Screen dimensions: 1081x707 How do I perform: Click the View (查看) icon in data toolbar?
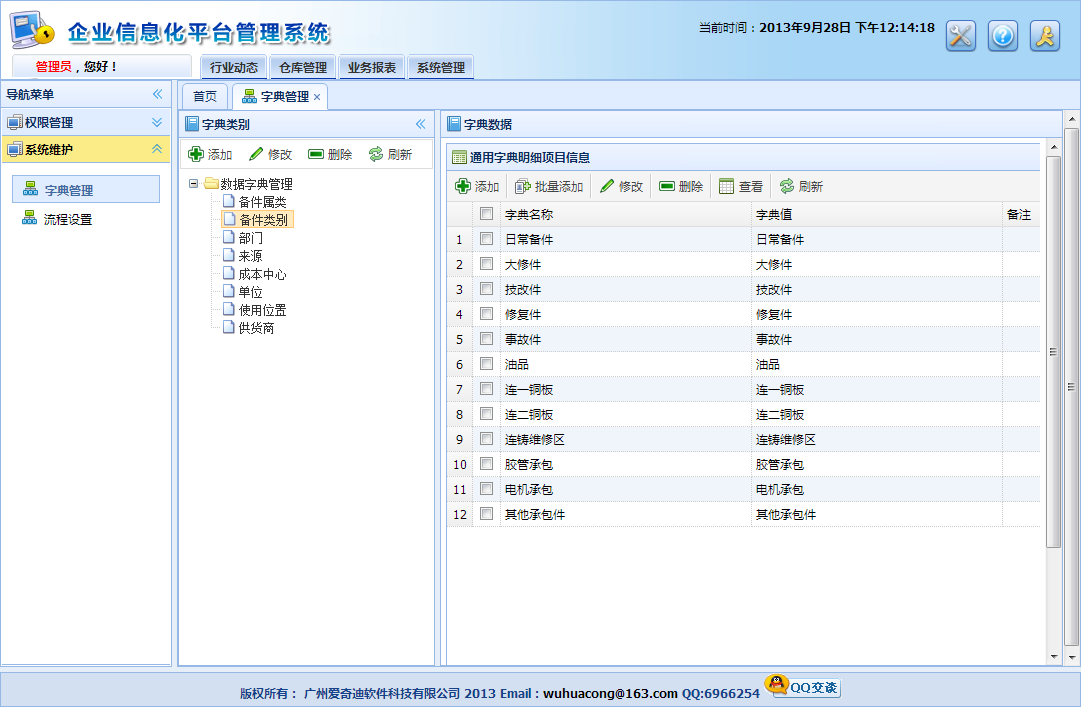727,186
